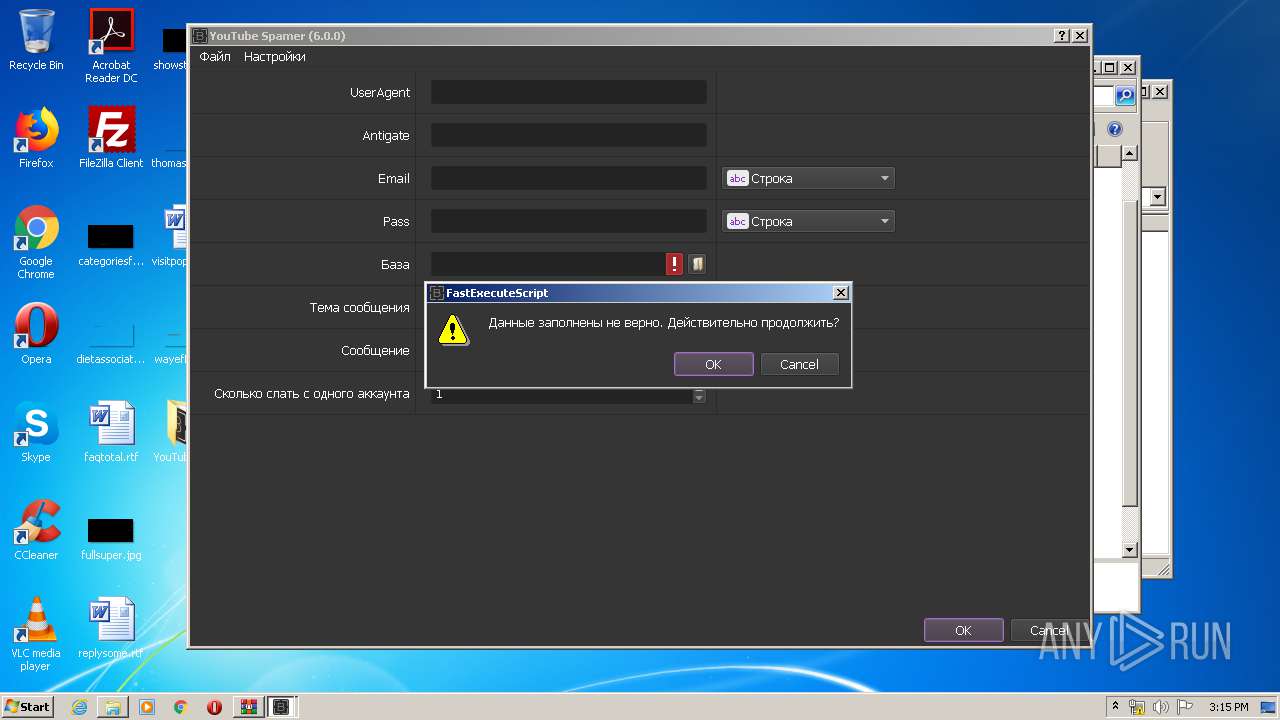Open Skype desktop shortcut

pyautogui.click(x=36, y=432)
